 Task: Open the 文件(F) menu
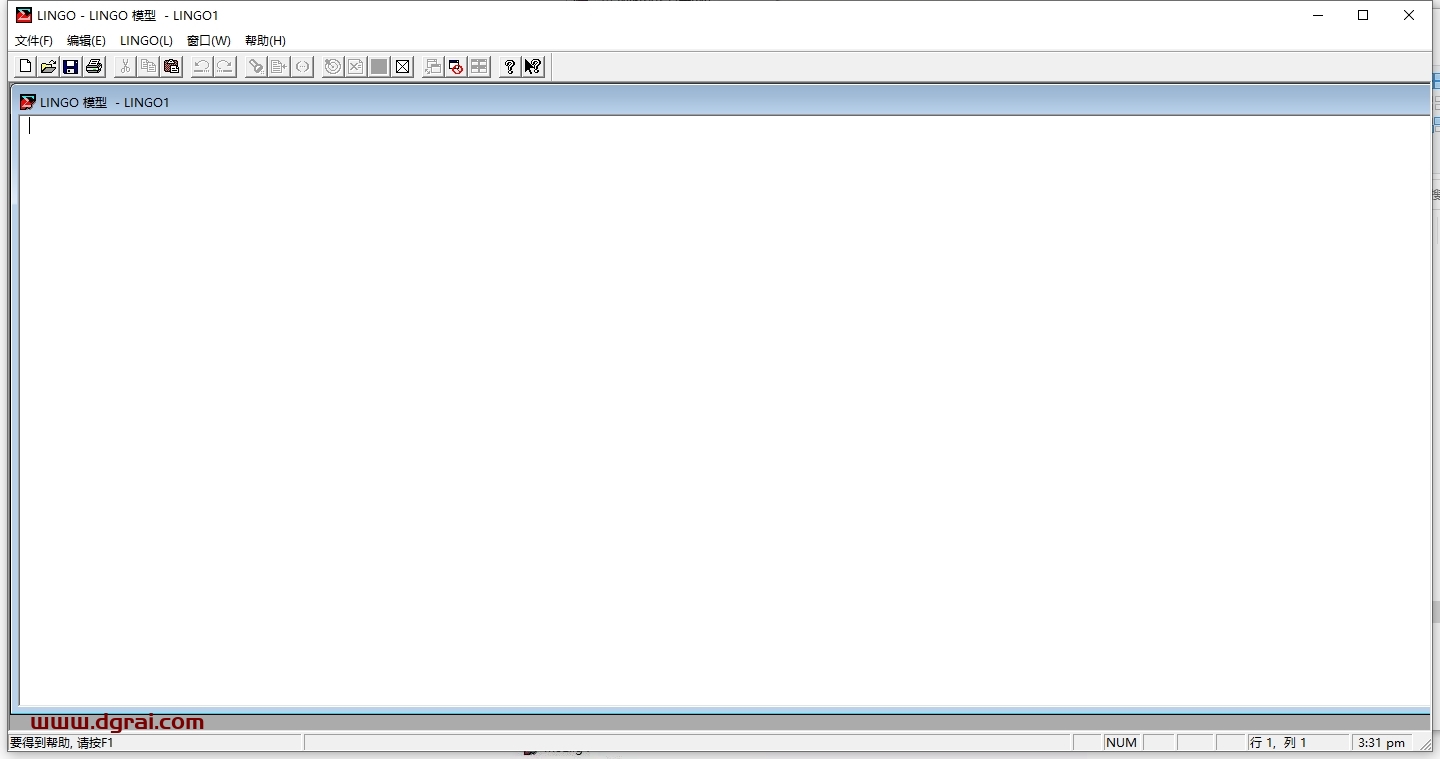34,41
